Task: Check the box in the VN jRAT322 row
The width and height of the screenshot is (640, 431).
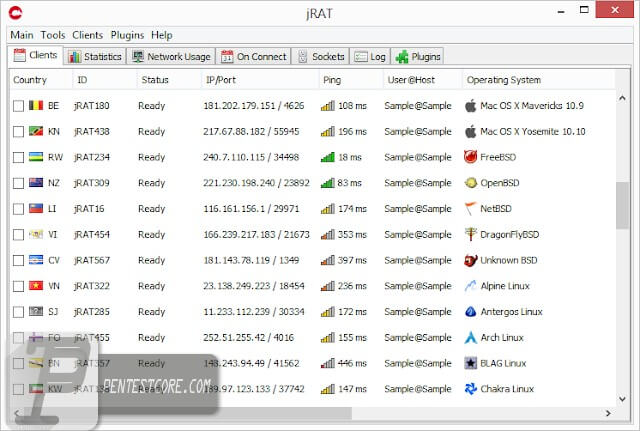Action: click(x=18, y=287)
